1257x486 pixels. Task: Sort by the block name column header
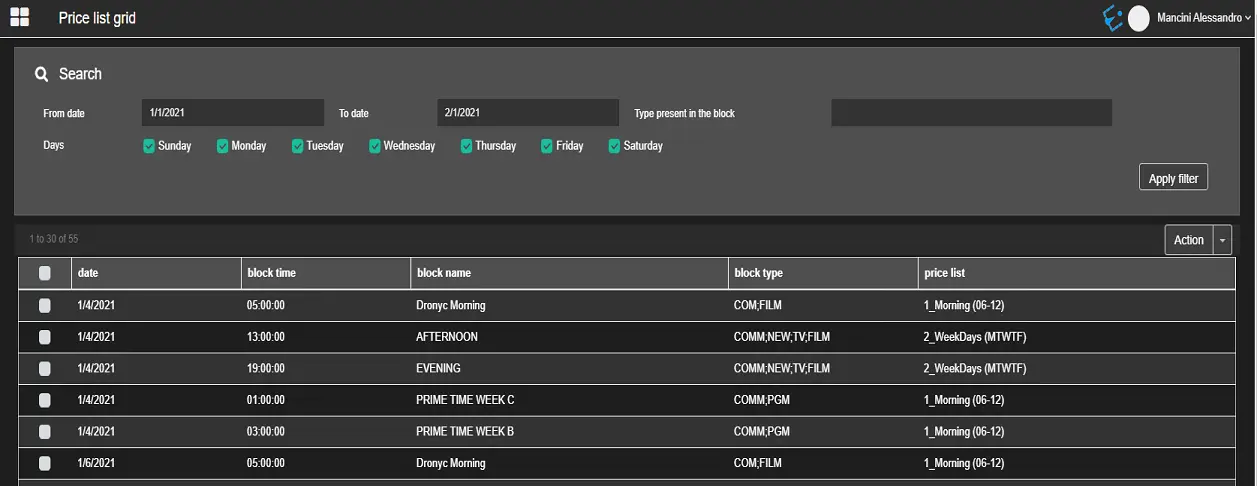pos(444,273)
